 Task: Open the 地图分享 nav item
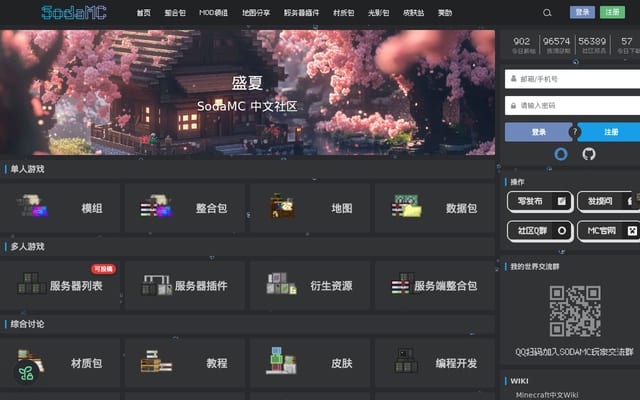pyautogui.click(x=256, y=13)
